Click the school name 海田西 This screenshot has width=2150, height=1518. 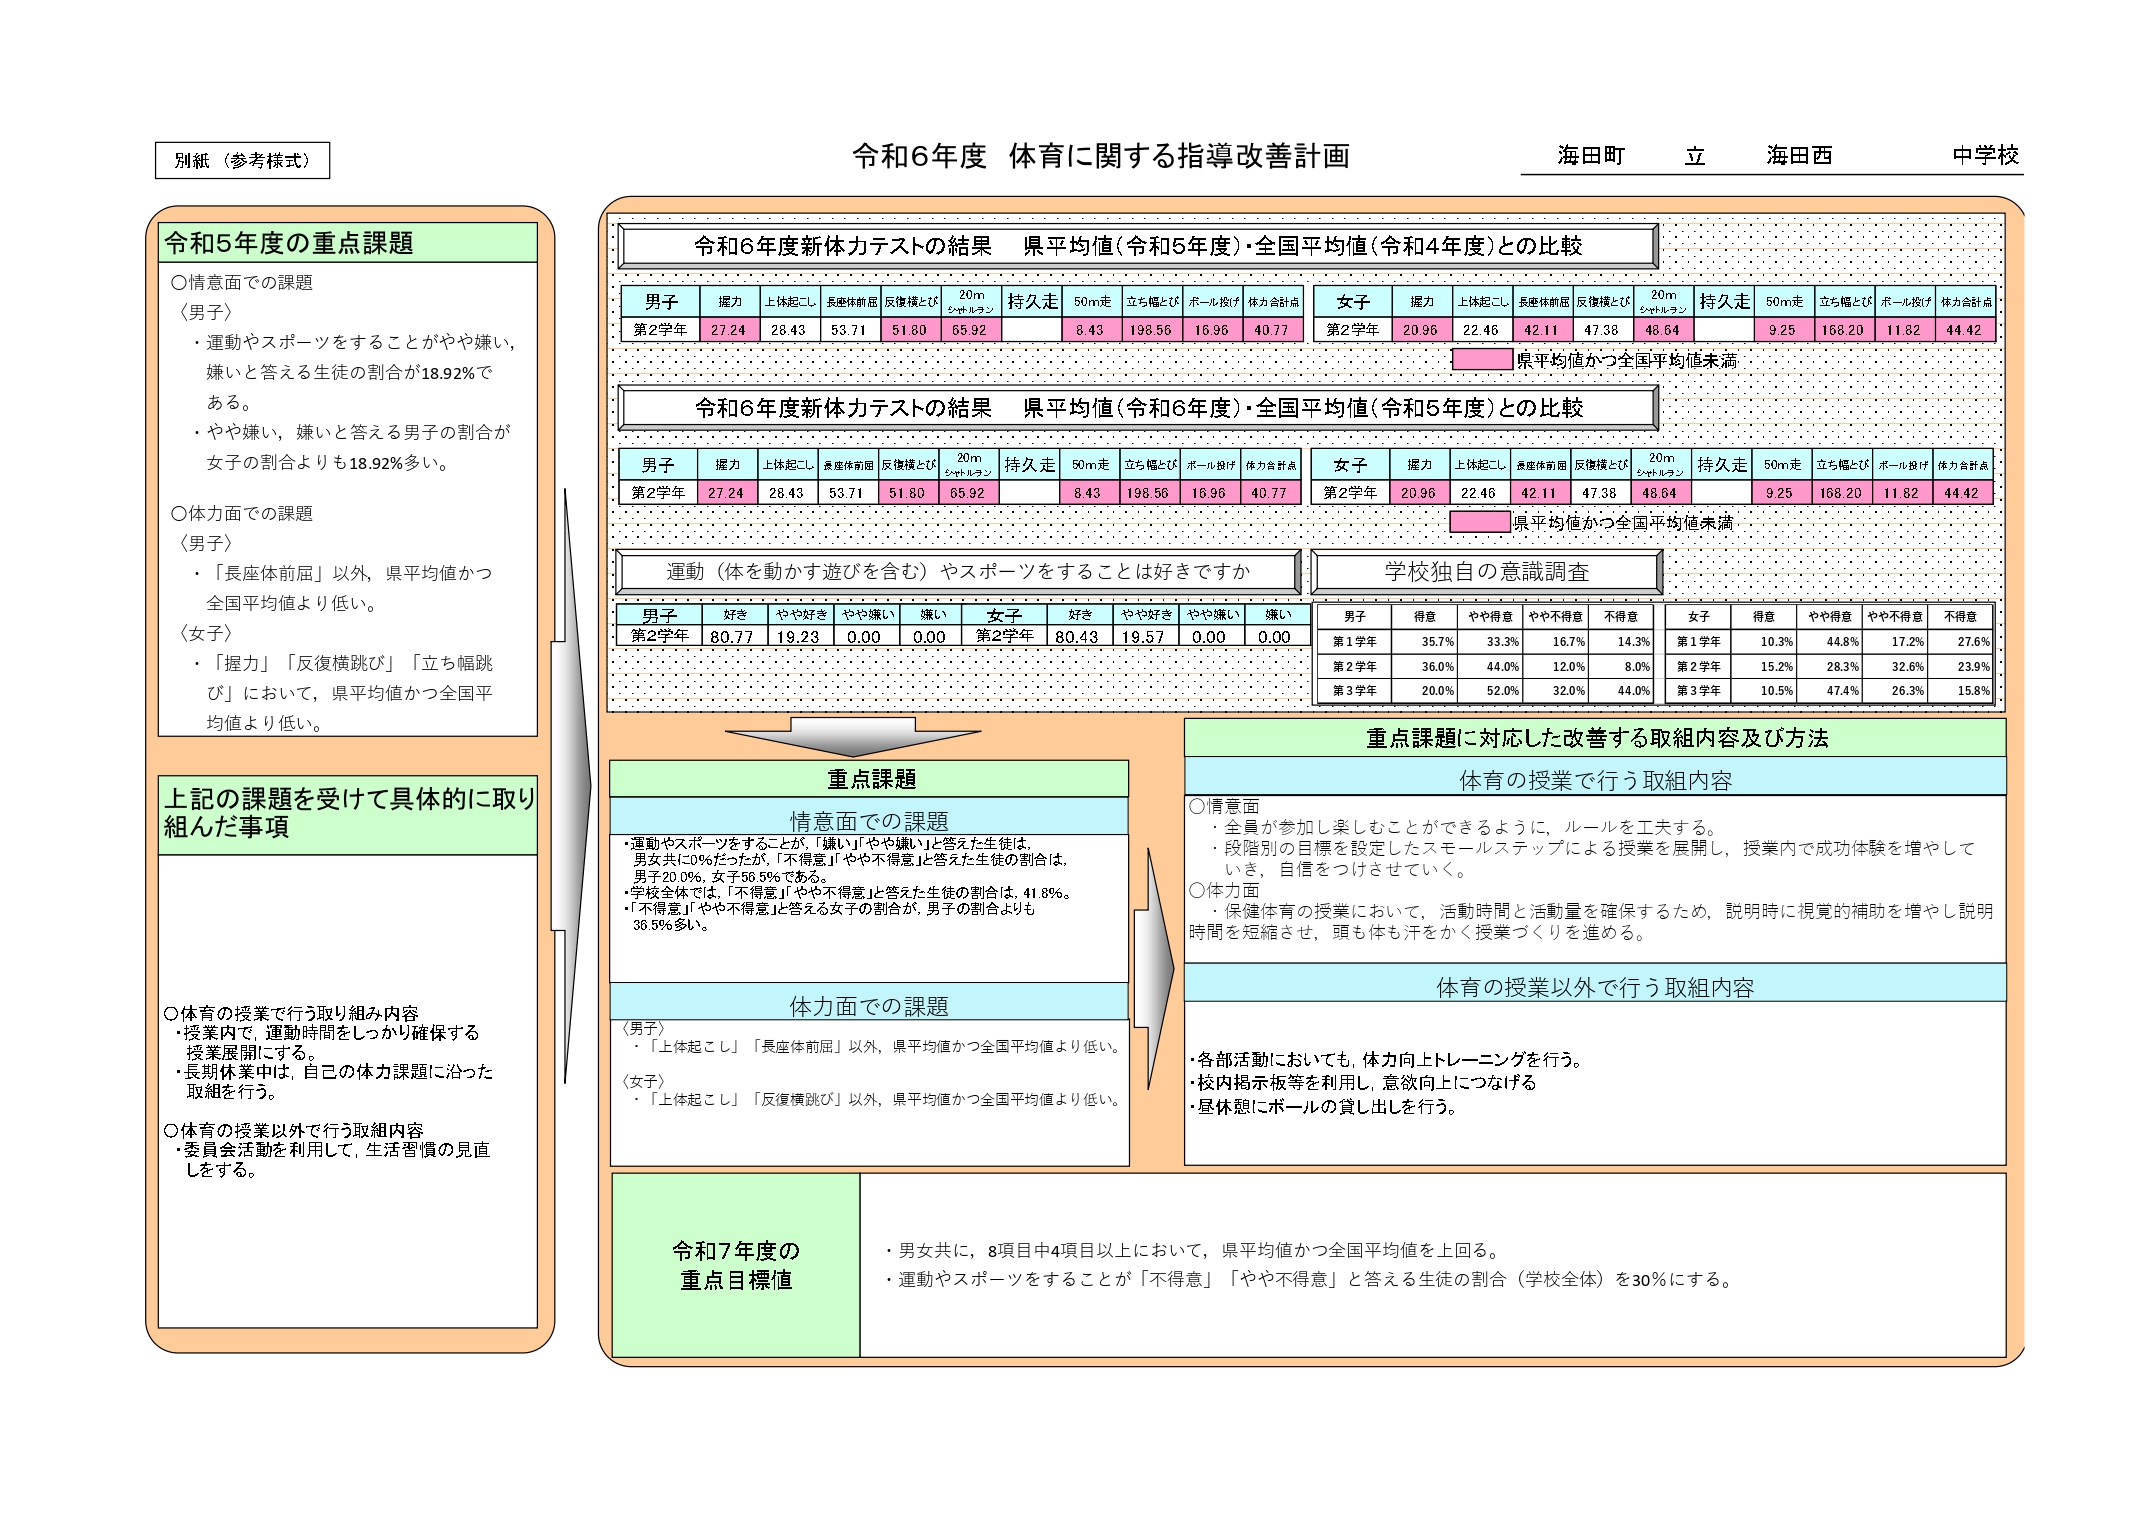[x=1799, y=156]
